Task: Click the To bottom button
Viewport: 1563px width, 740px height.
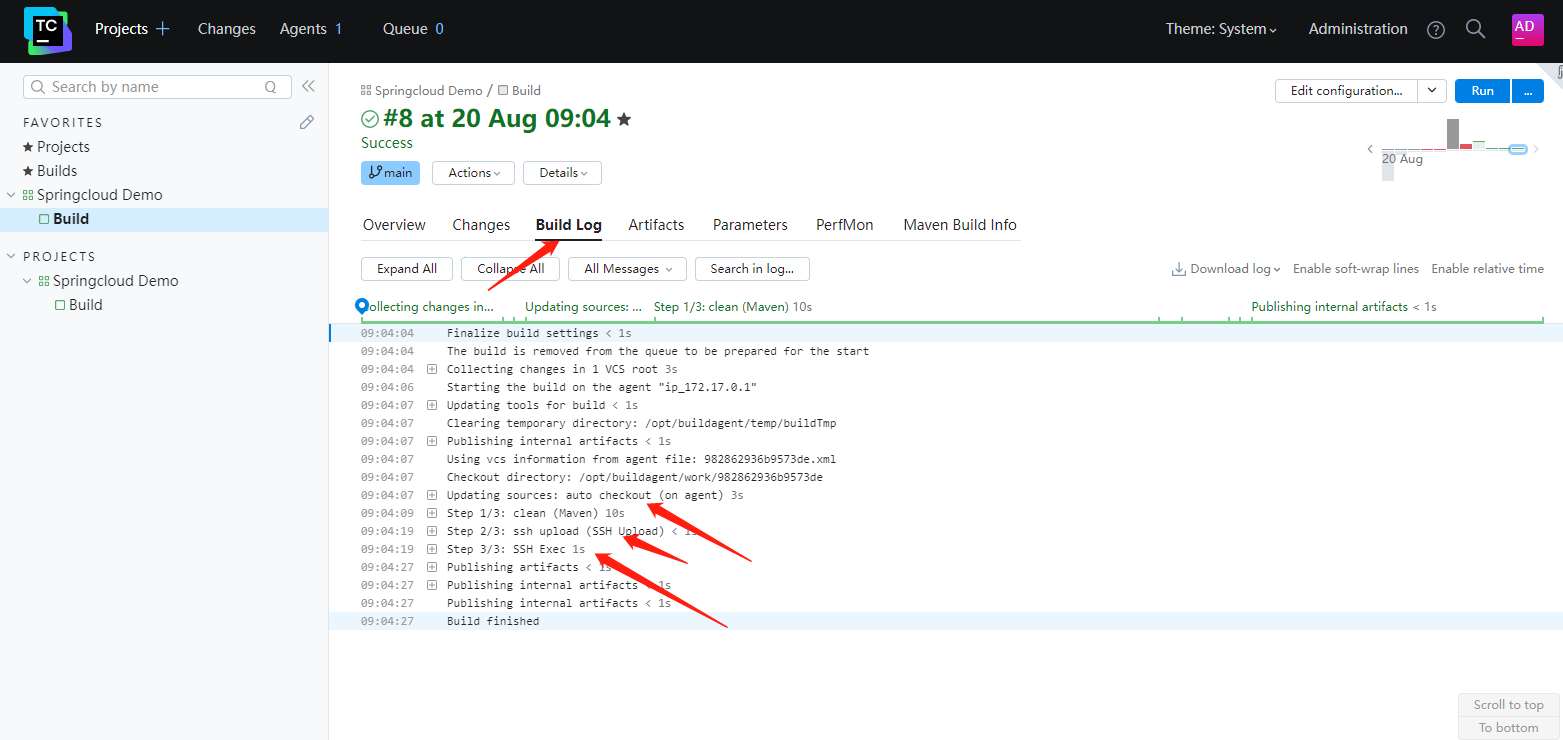Action: click(1509, 728)
